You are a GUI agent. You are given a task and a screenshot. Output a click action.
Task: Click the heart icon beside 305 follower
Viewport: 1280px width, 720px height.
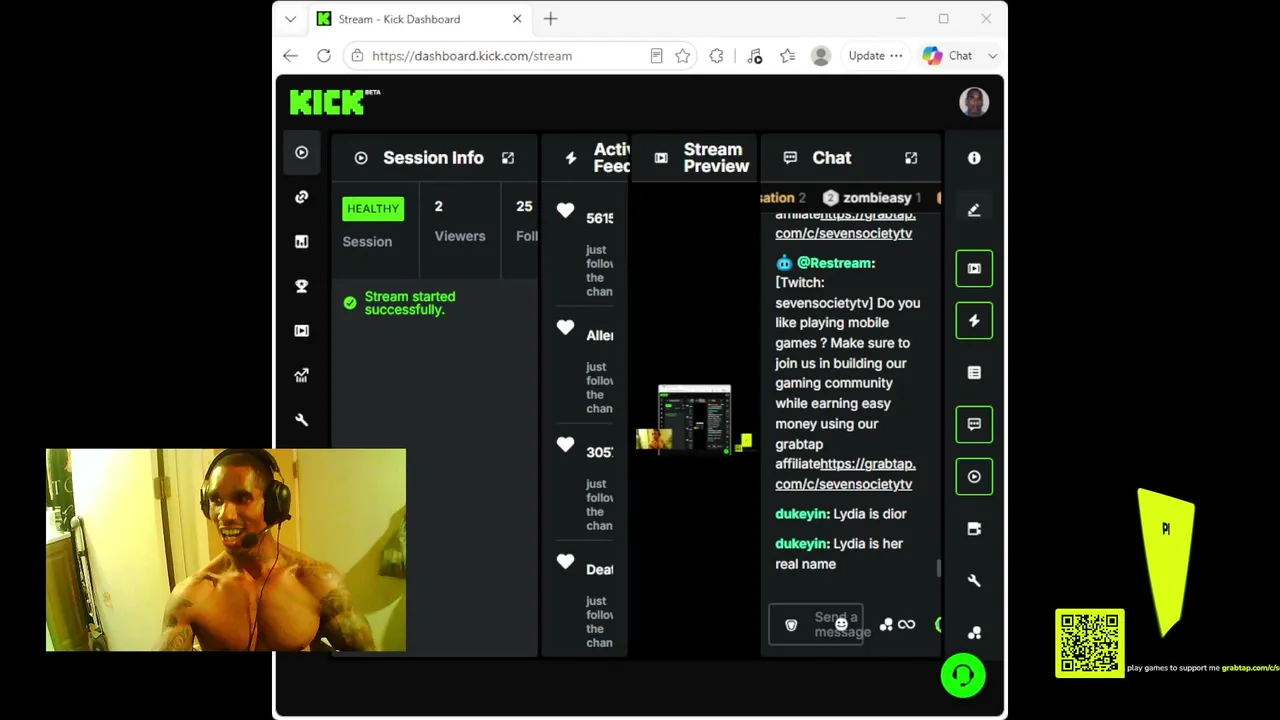(x=565, y=444)
